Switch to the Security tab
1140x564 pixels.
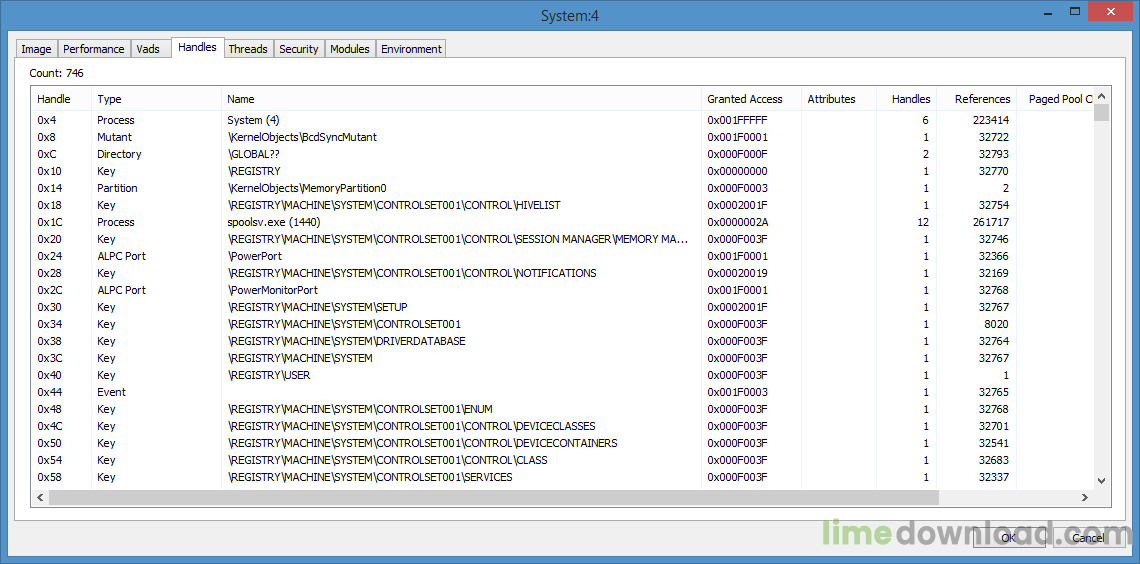tap(299, 49)
